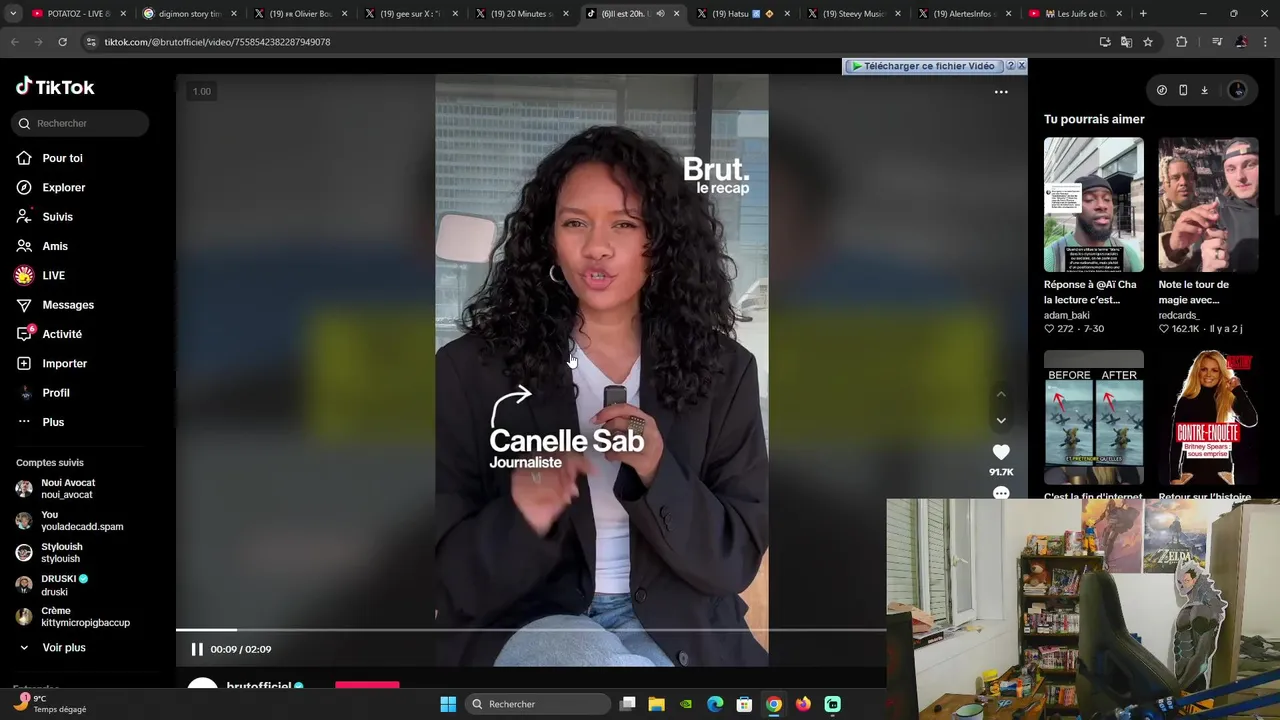The width and height of the screenshot is (1280, 720).
Task: Go to the next video arrow
Action: click(1001, 421)
